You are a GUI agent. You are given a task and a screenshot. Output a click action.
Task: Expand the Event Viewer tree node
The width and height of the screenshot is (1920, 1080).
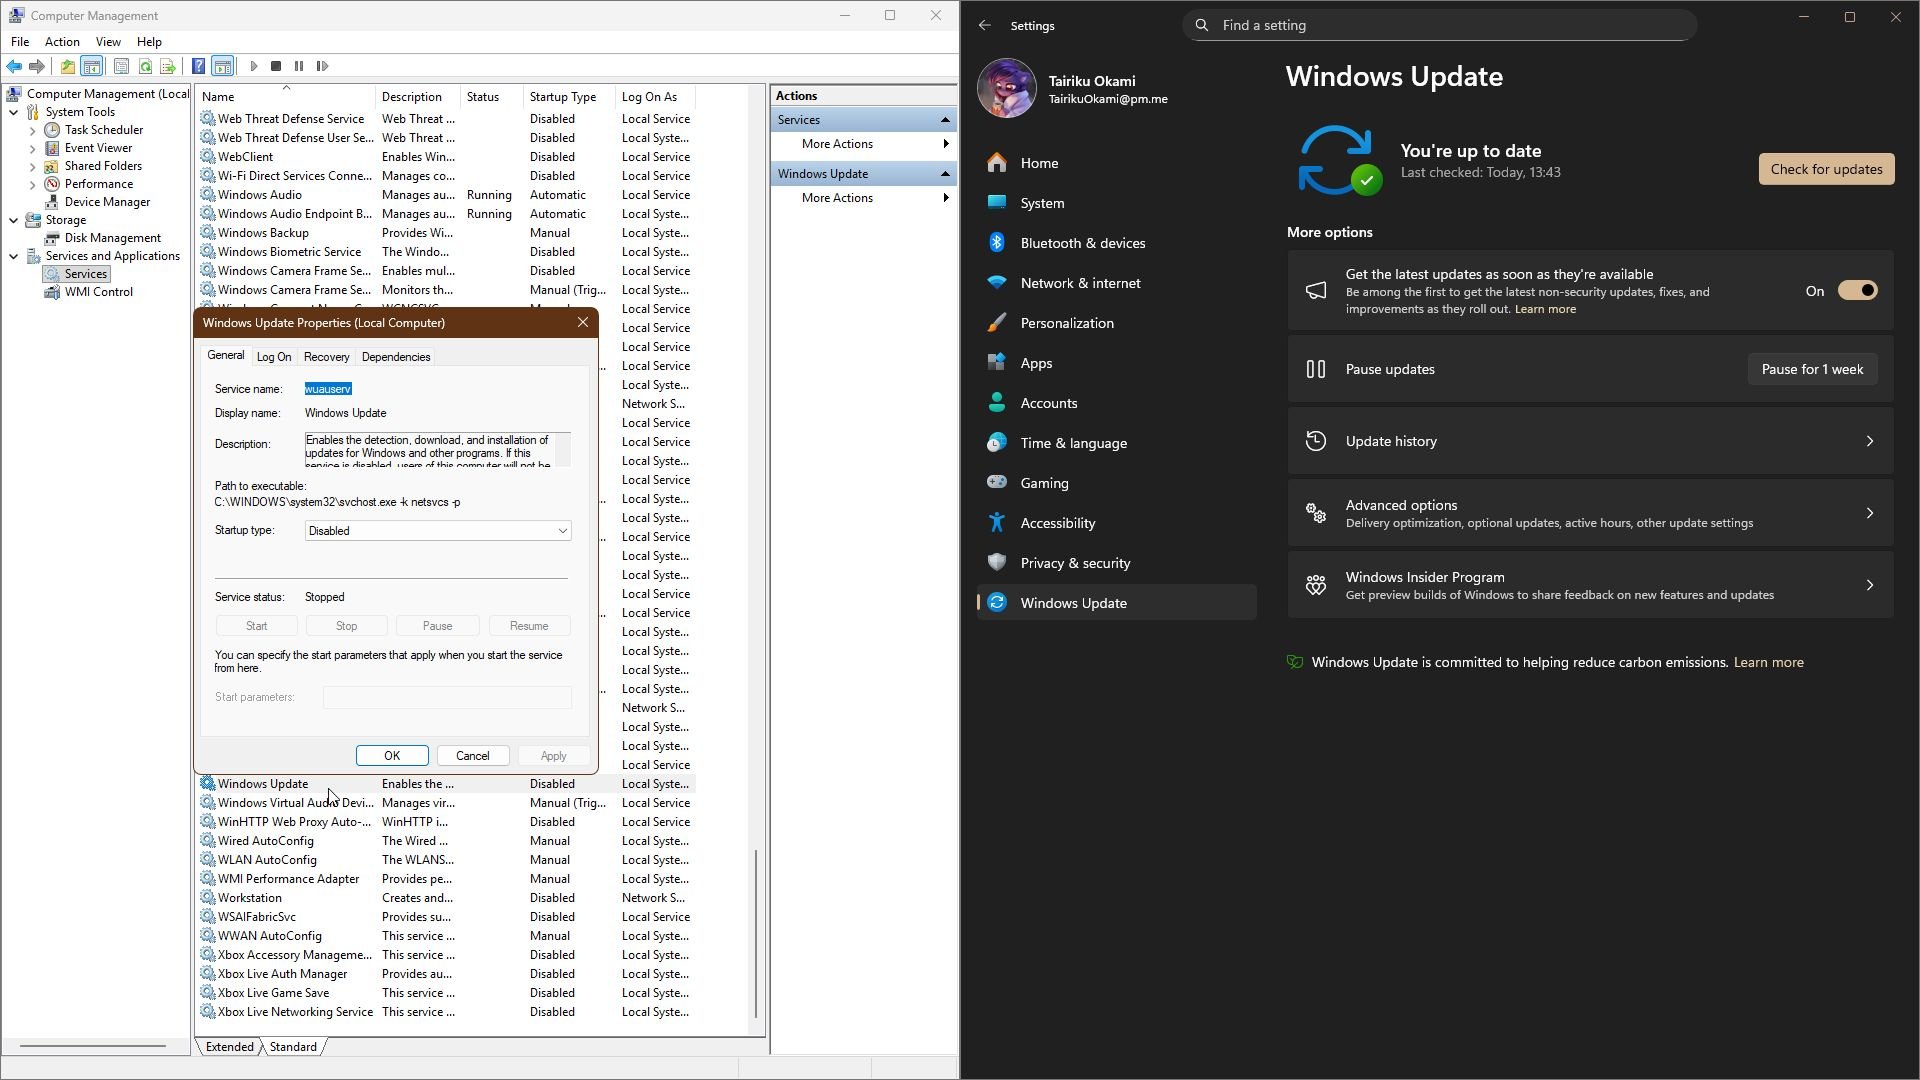(33, 148)
